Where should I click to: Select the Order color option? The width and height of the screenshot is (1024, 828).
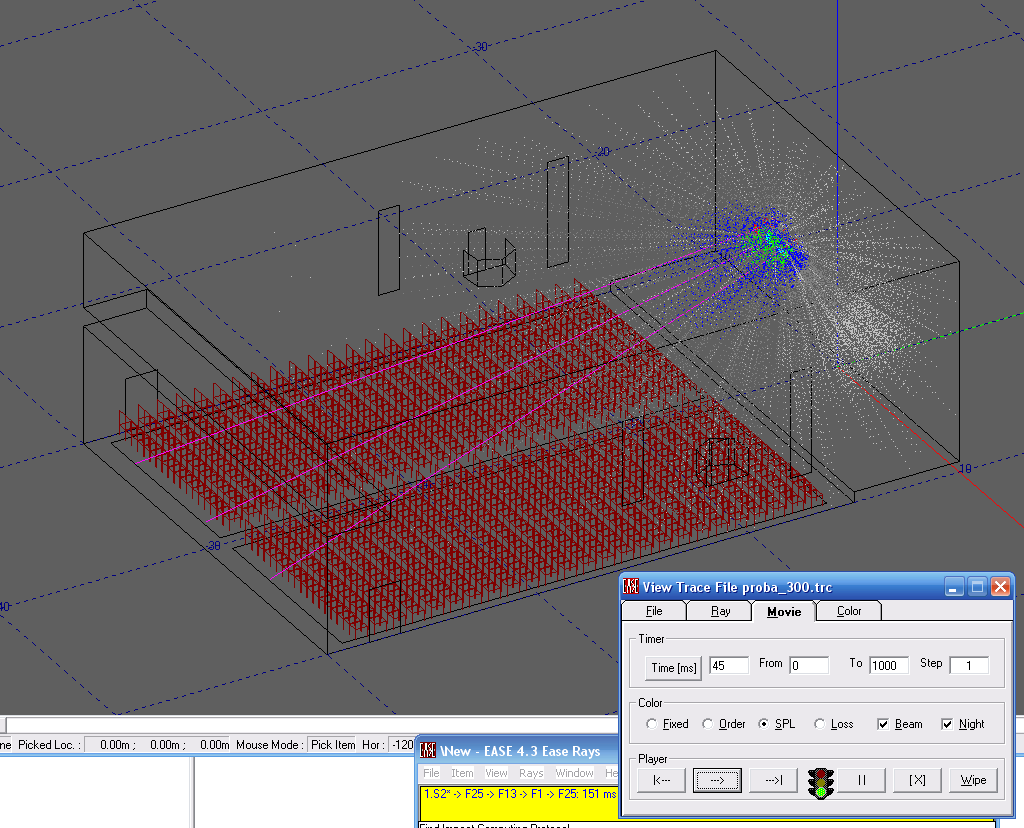pos(724,724)
